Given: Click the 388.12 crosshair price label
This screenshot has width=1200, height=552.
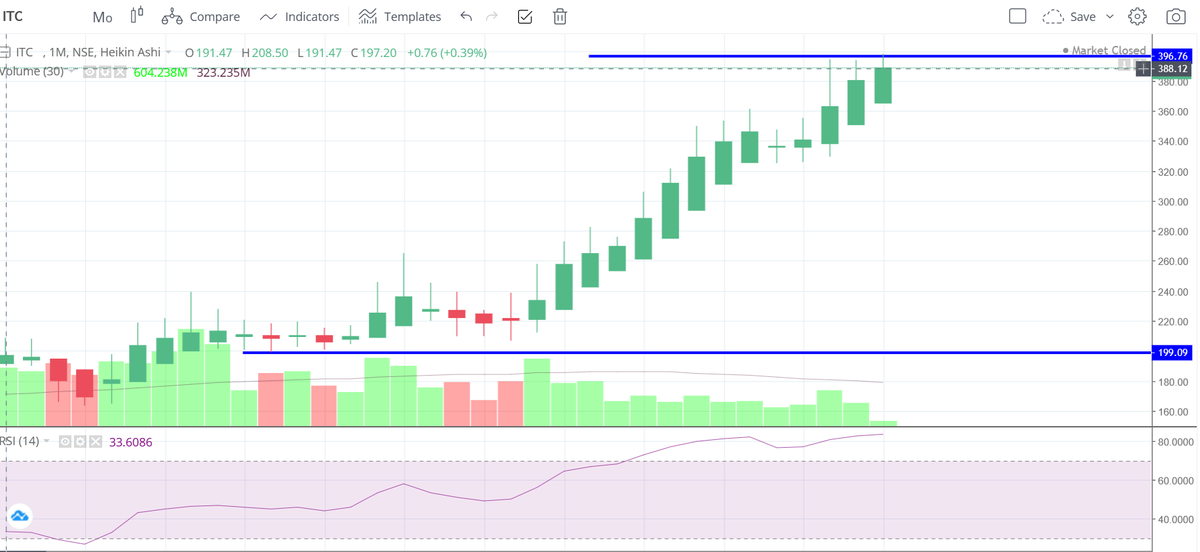Looking at the screenshot, I should 1174,69.
